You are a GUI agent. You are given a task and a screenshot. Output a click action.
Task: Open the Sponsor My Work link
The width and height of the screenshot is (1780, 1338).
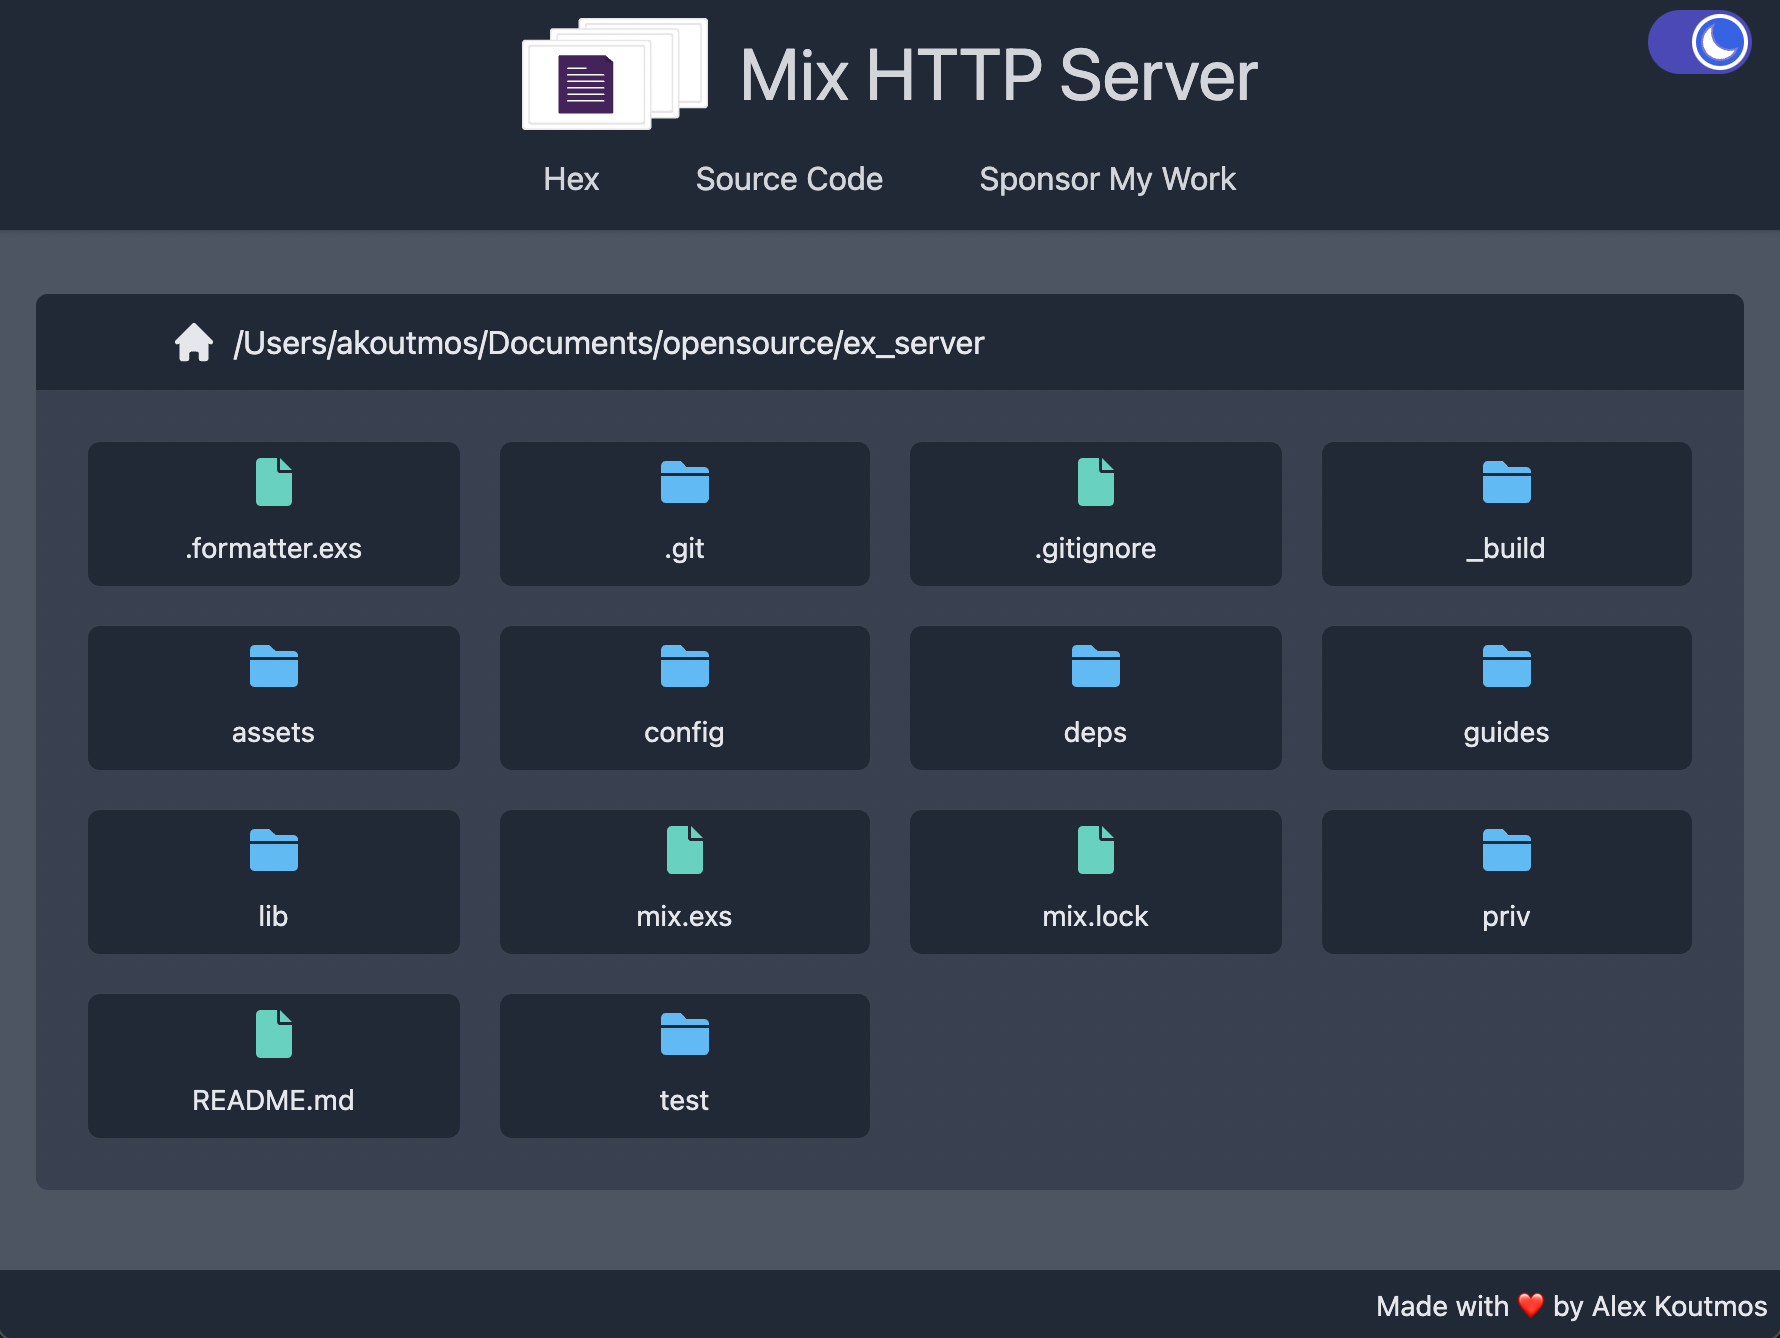[1107, 179]
